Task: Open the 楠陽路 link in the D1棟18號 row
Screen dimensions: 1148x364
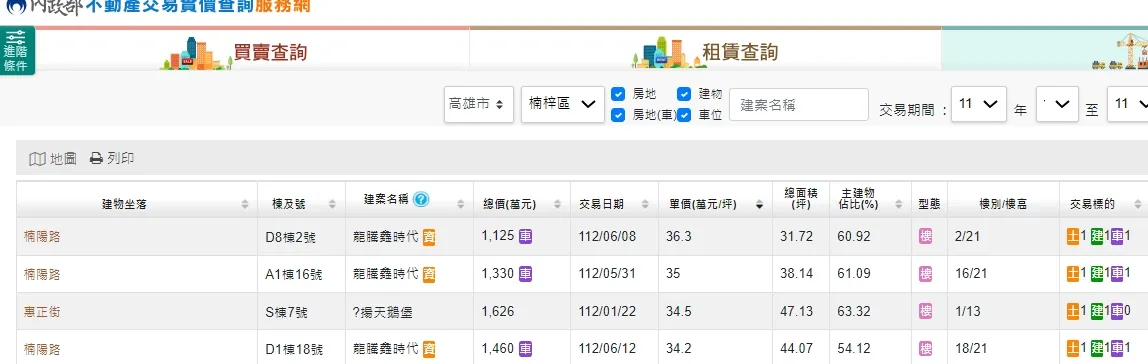Action: pyautogui.click(x=42, y=349)
